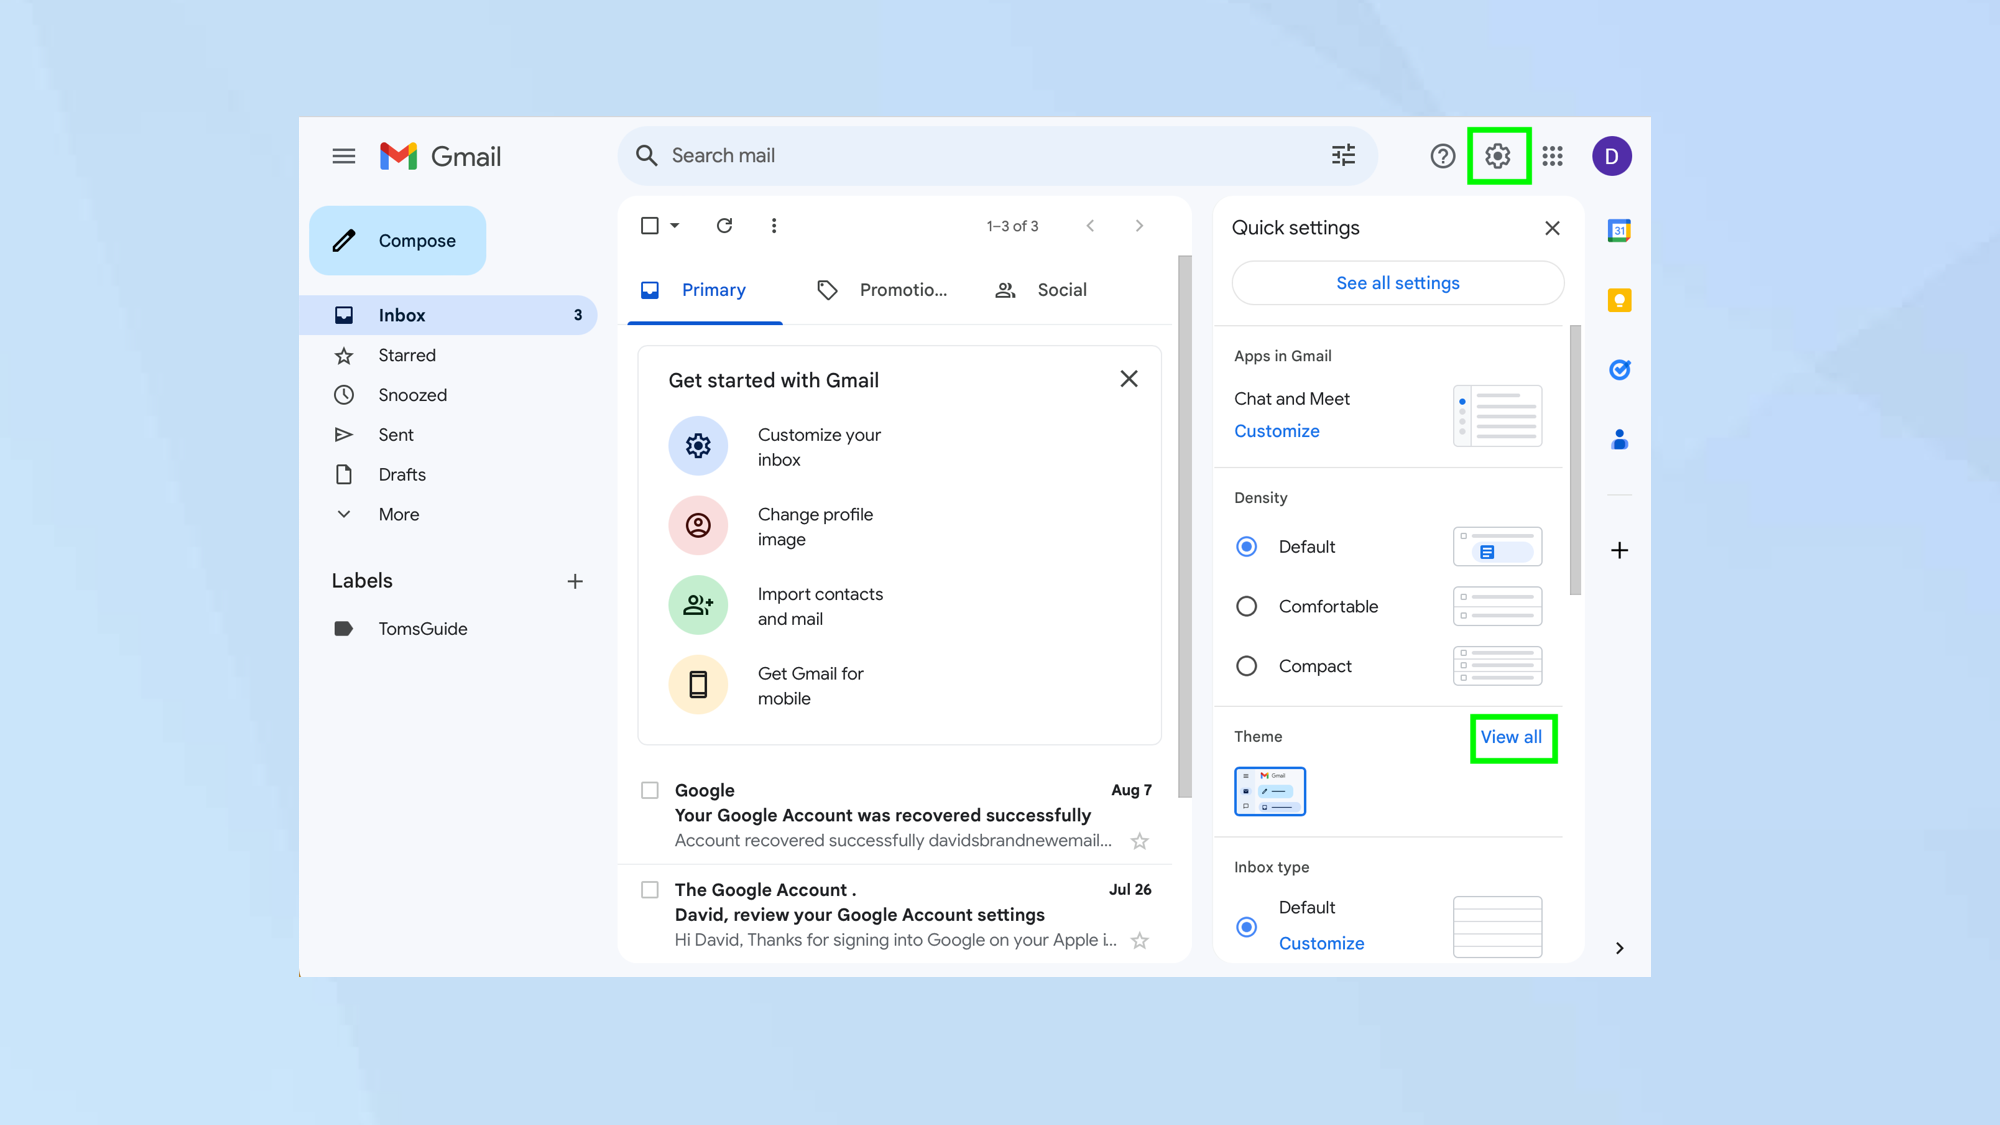Click the compose pencil icon
The image size is (2000, 1125).
346,239
